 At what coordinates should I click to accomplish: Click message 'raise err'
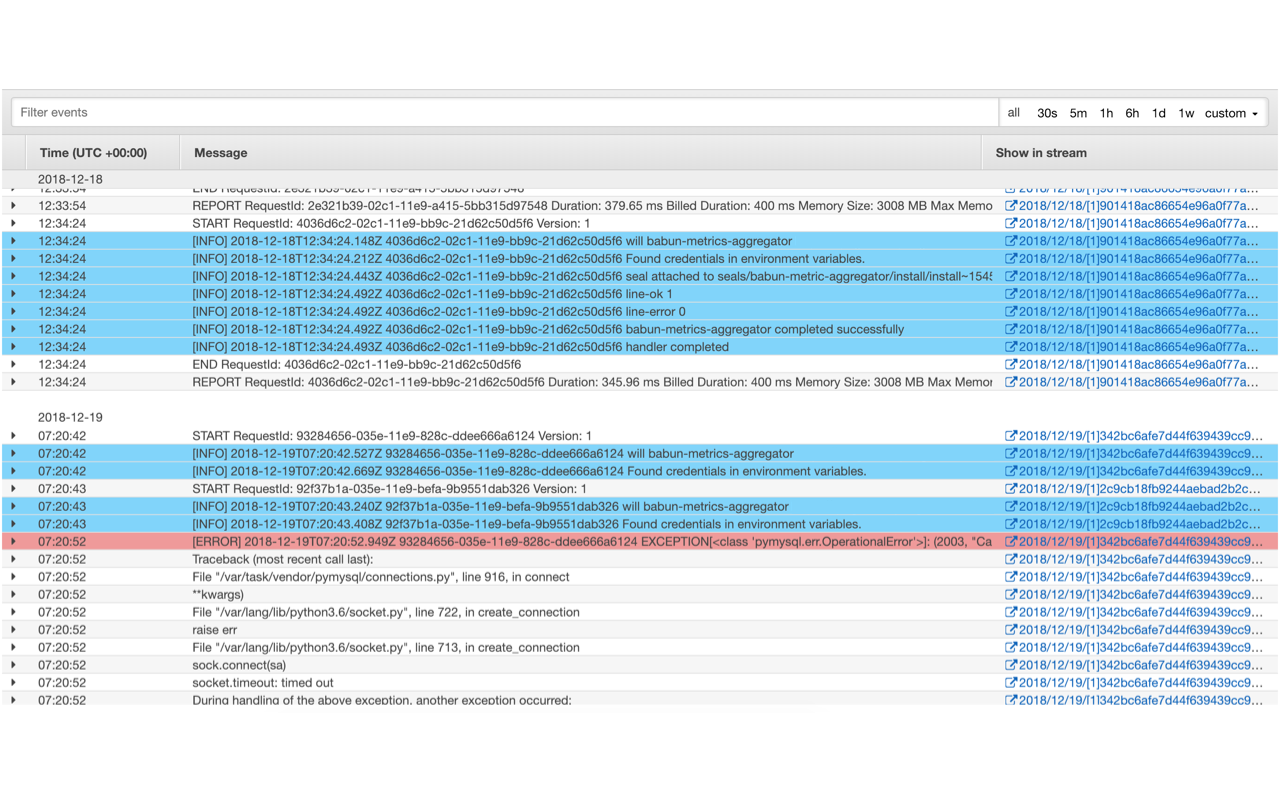click(x=215, y=630)
